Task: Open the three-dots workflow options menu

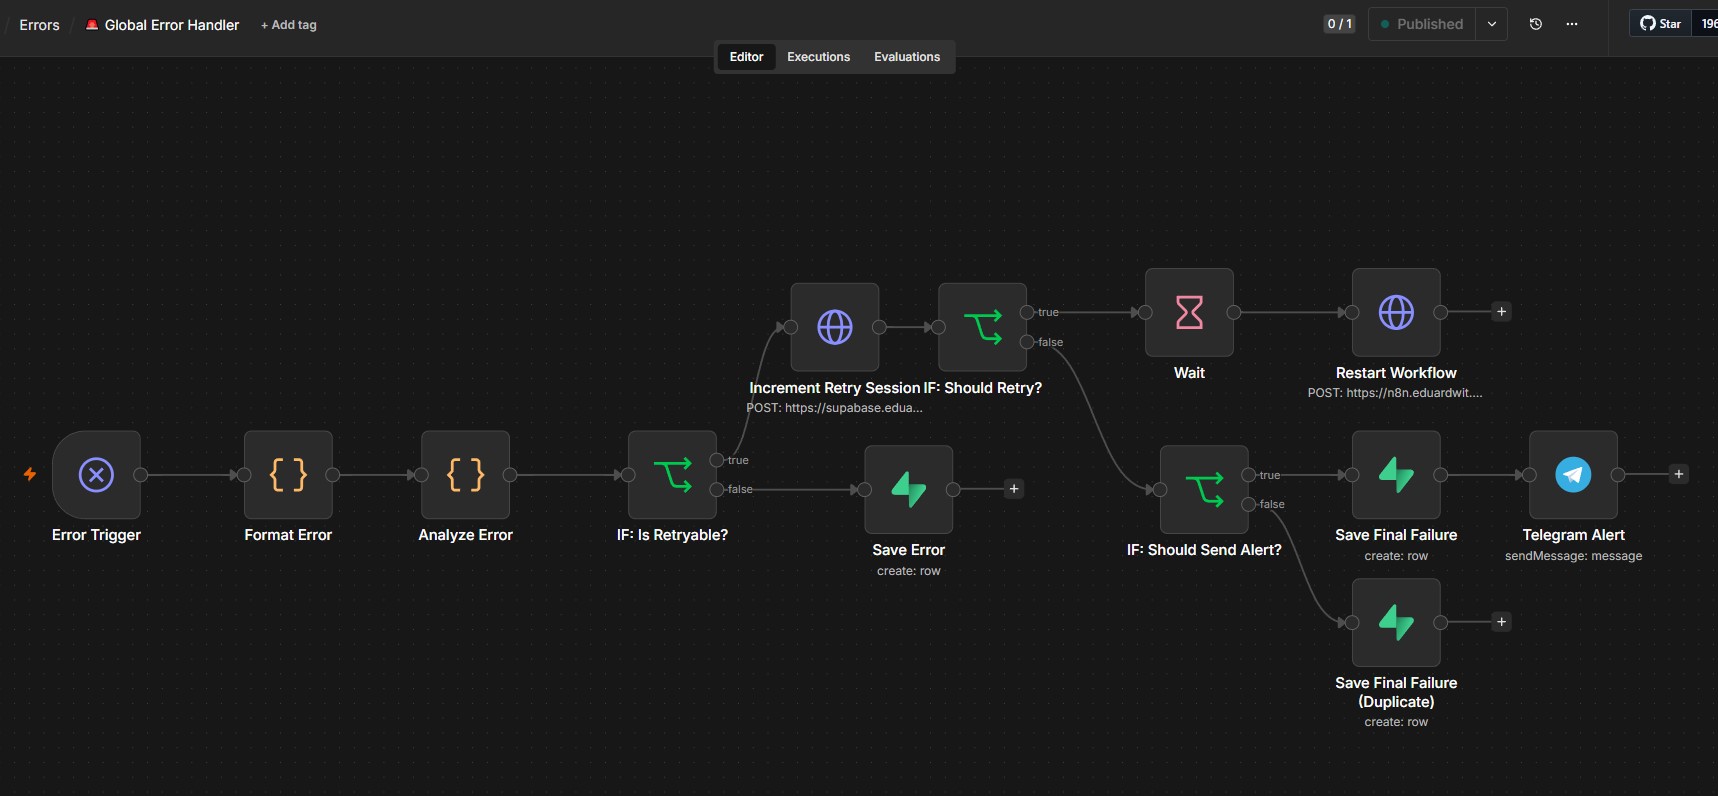Action: click(1572, 24)
